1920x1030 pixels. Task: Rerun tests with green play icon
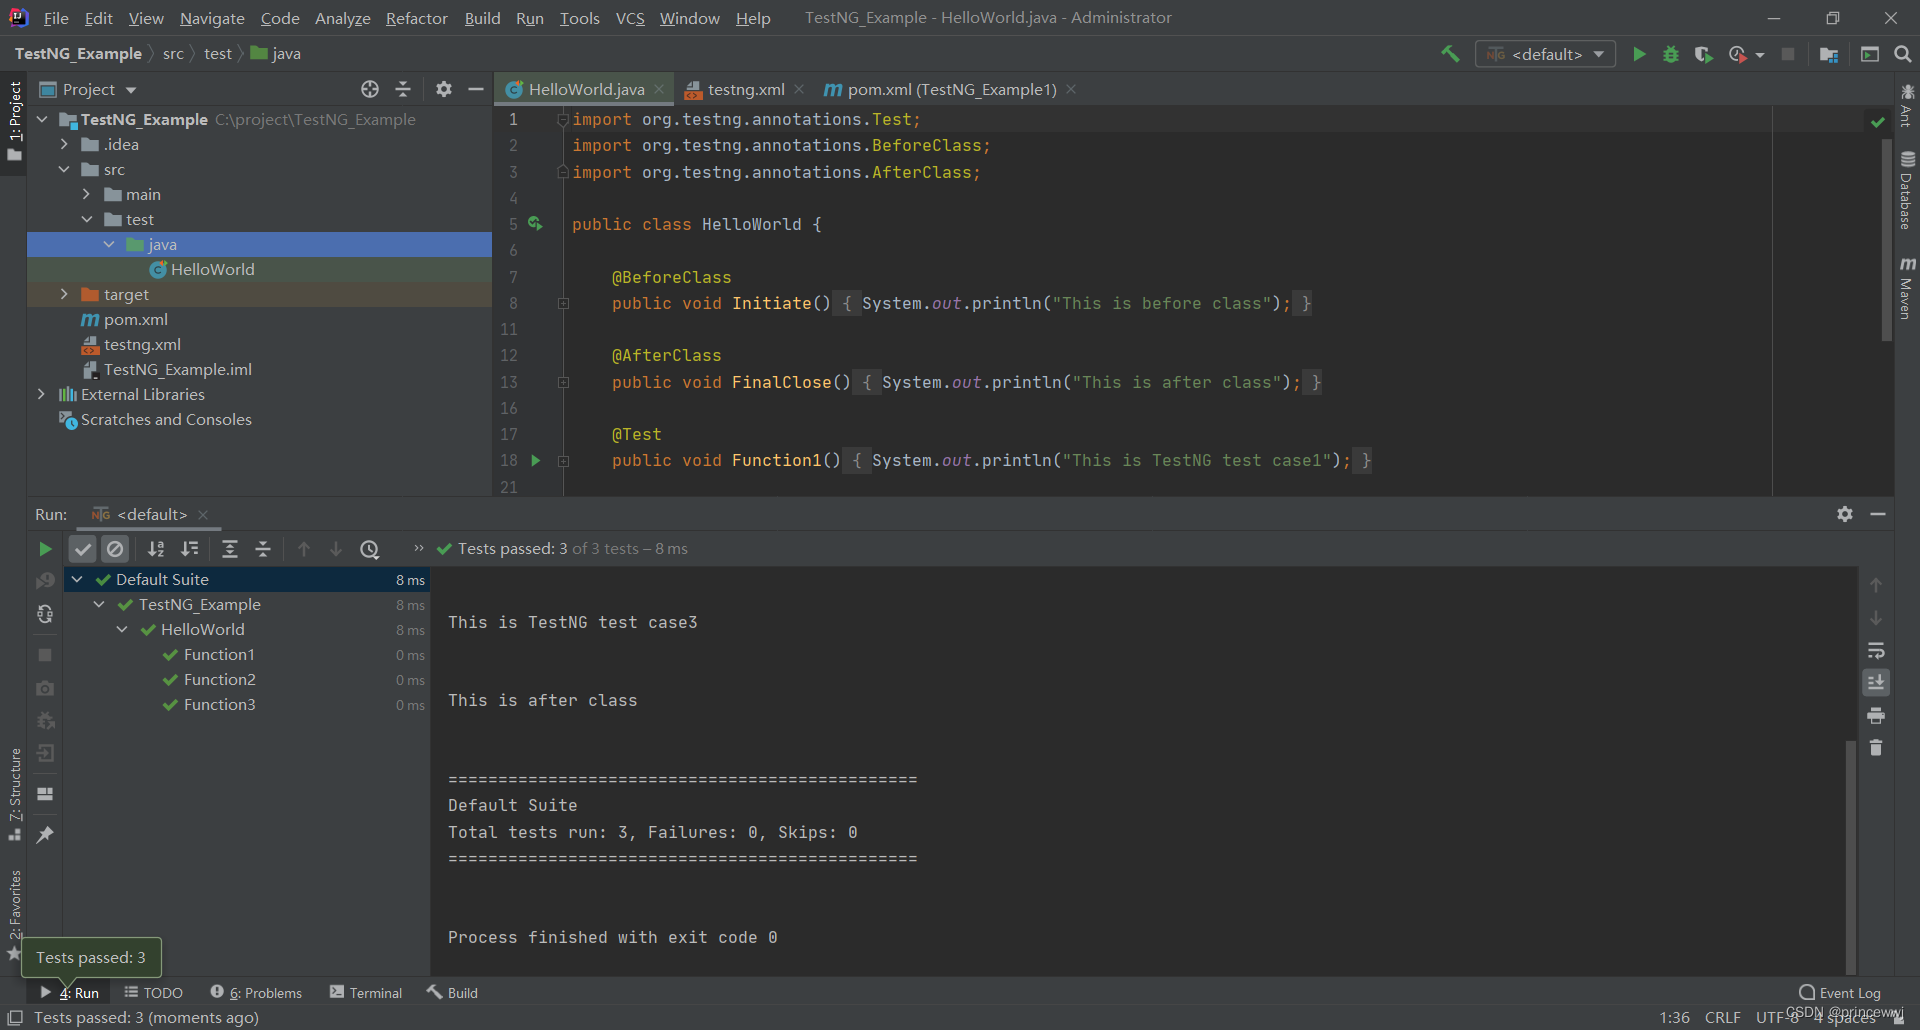[45, 549]
